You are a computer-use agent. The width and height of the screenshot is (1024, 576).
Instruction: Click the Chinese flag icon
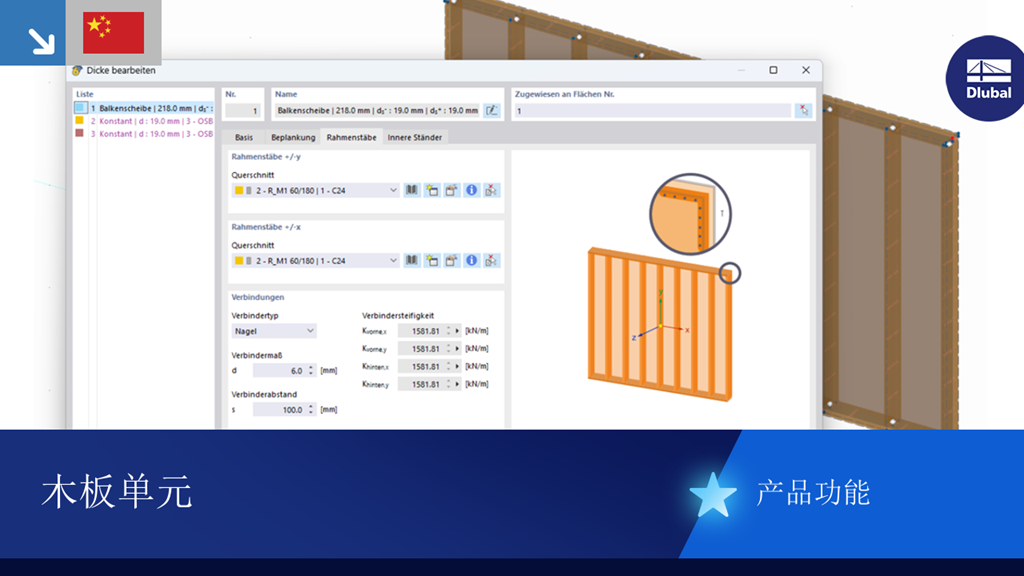click(x=114, y=33)
